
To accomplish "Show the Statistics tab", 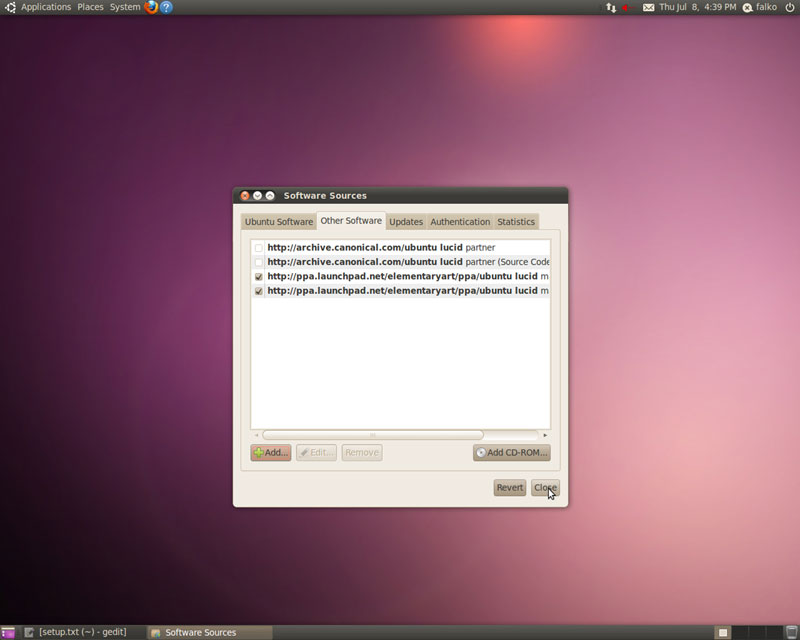I will pyautogui.click(x=516, y=221).
